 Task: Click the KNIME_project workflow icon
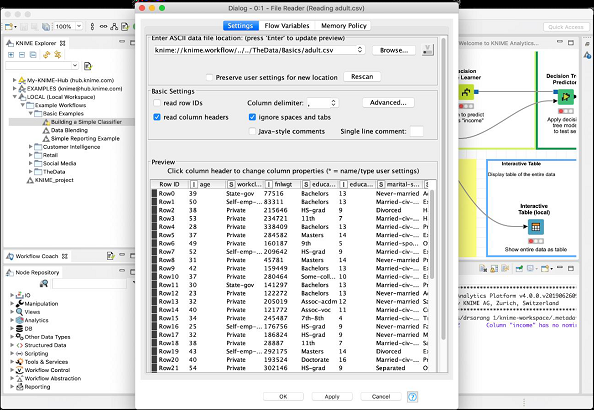pyautogui.click(x=30, y=180)
